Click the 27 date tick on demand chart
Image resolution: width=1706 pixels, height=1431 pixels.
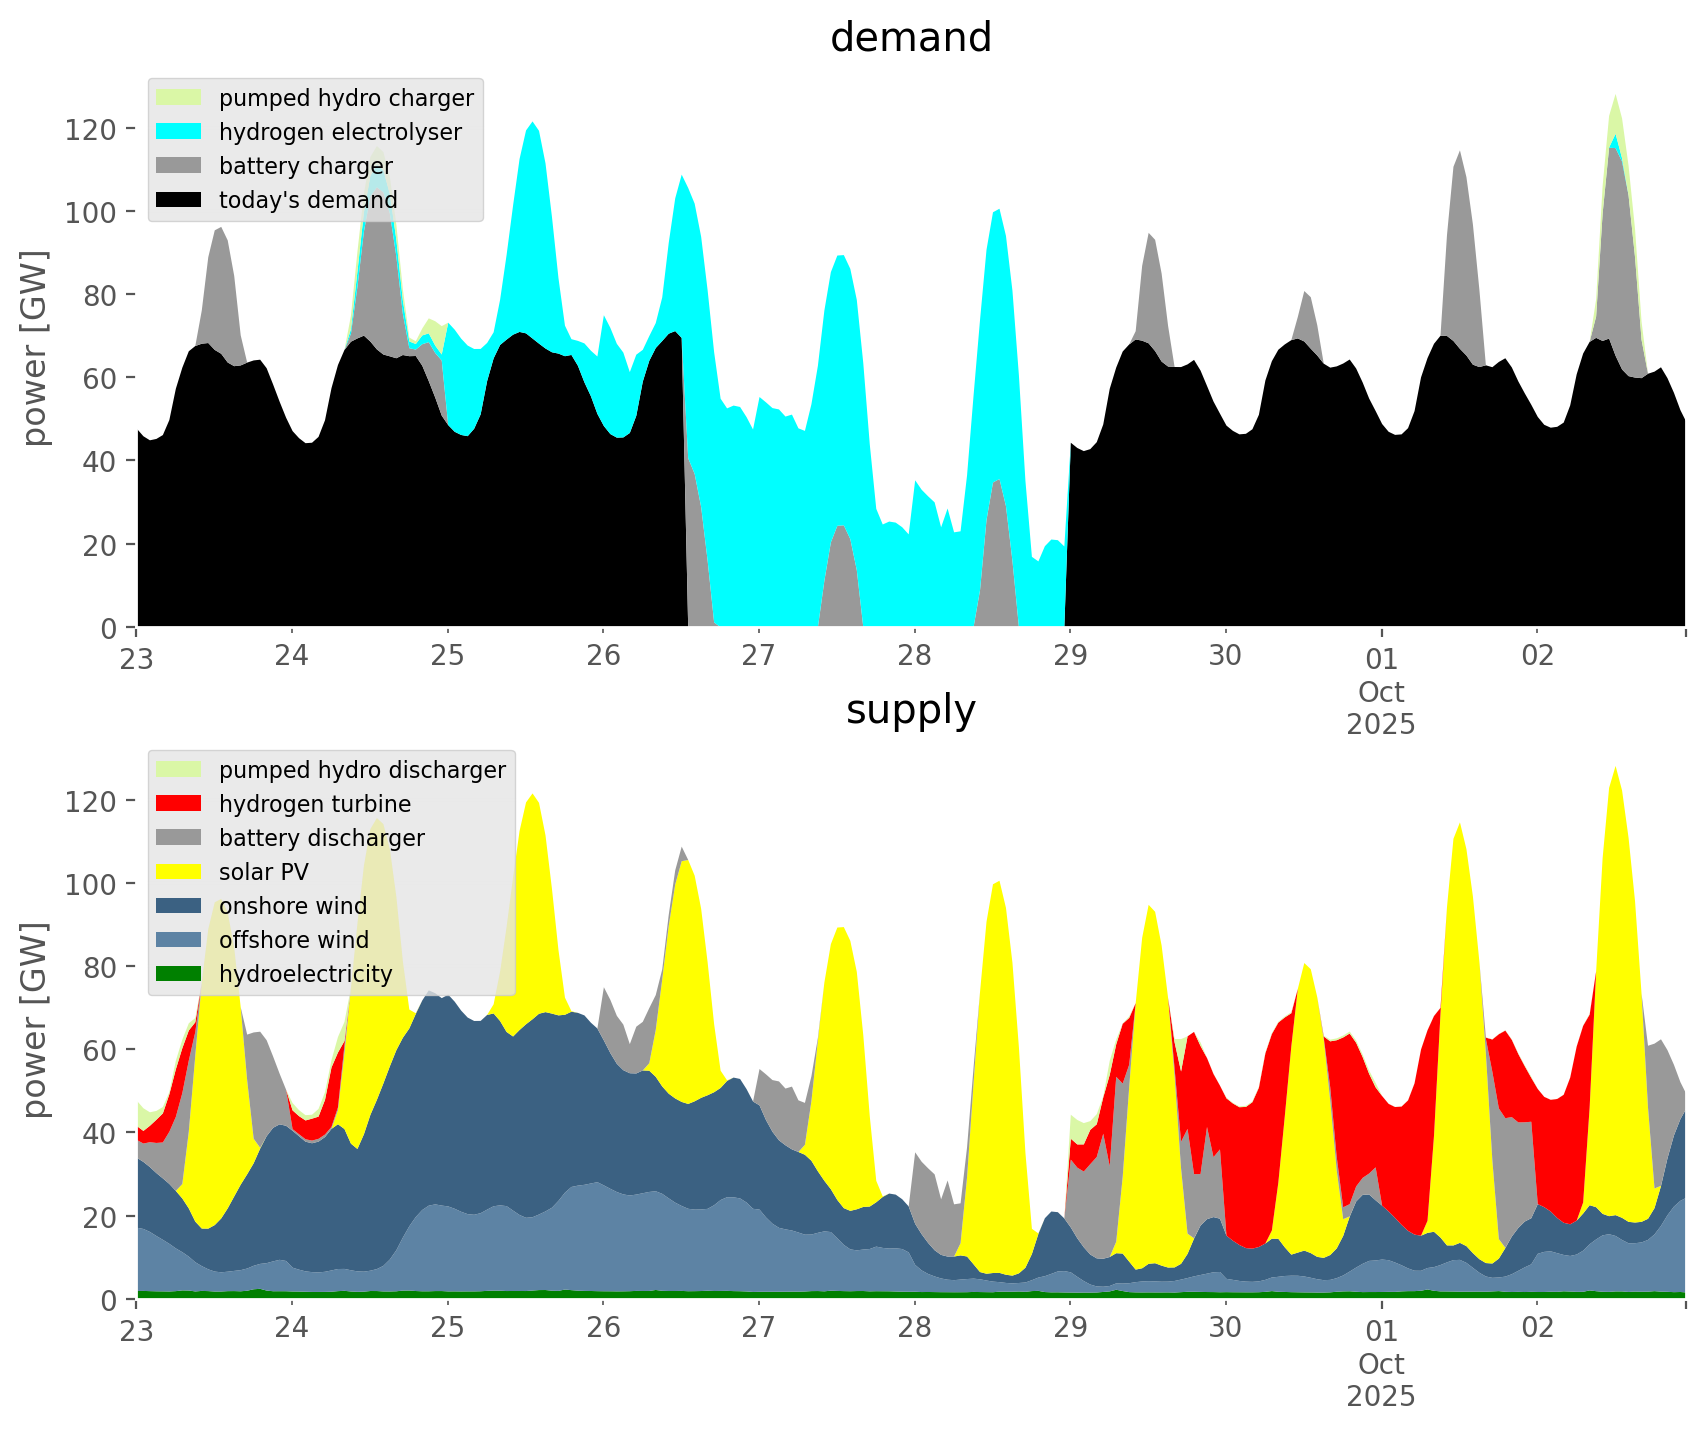pos(759,656)
